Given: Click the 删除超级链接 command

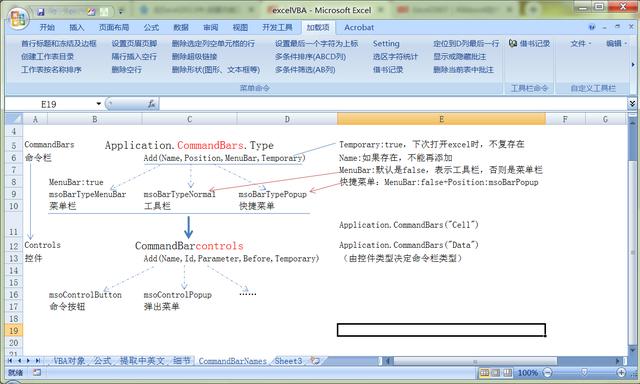Looking at the screenshot, I should coord(194,57).
